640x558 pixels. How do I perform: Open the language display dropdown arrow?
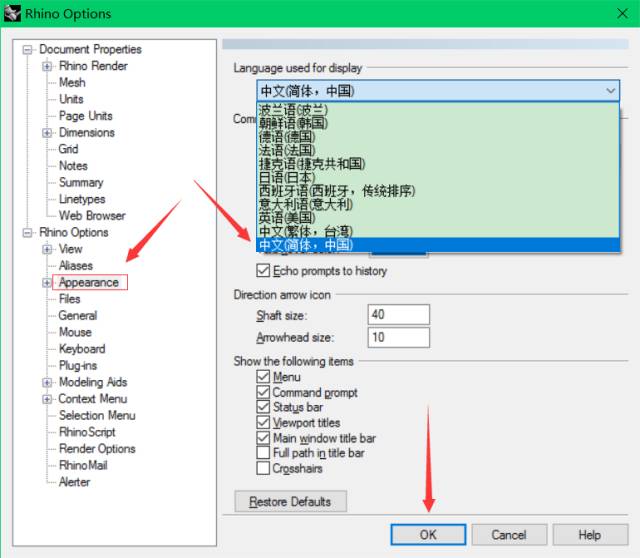coord(611,91)
